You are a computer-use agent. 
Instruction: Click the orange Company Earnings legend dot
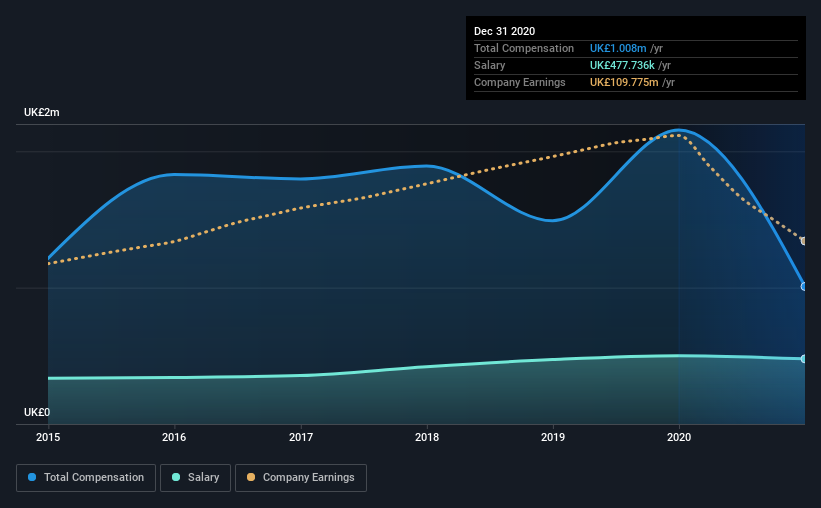251,477
